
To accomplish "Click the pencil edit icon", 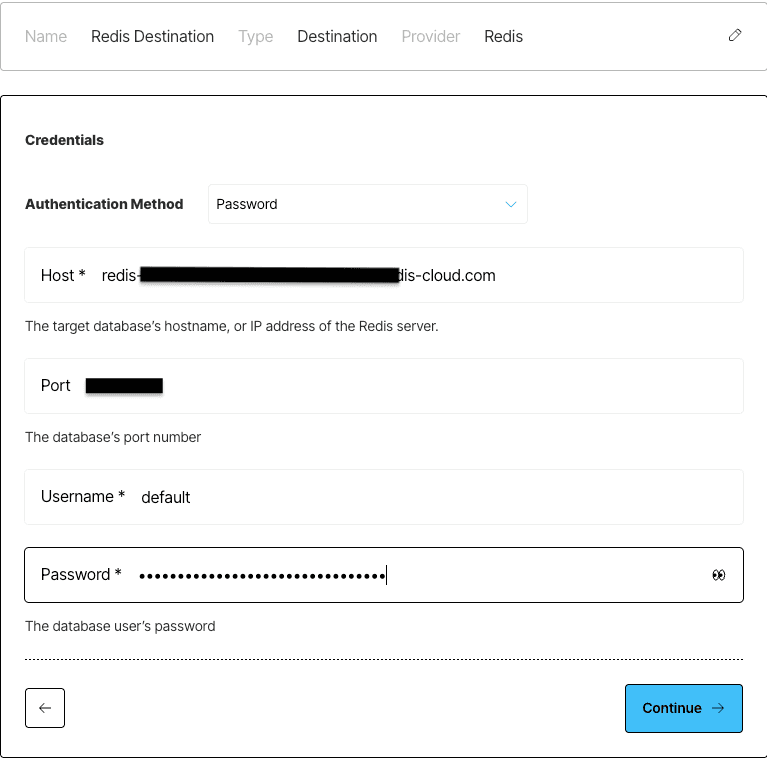I will point(735,35).
